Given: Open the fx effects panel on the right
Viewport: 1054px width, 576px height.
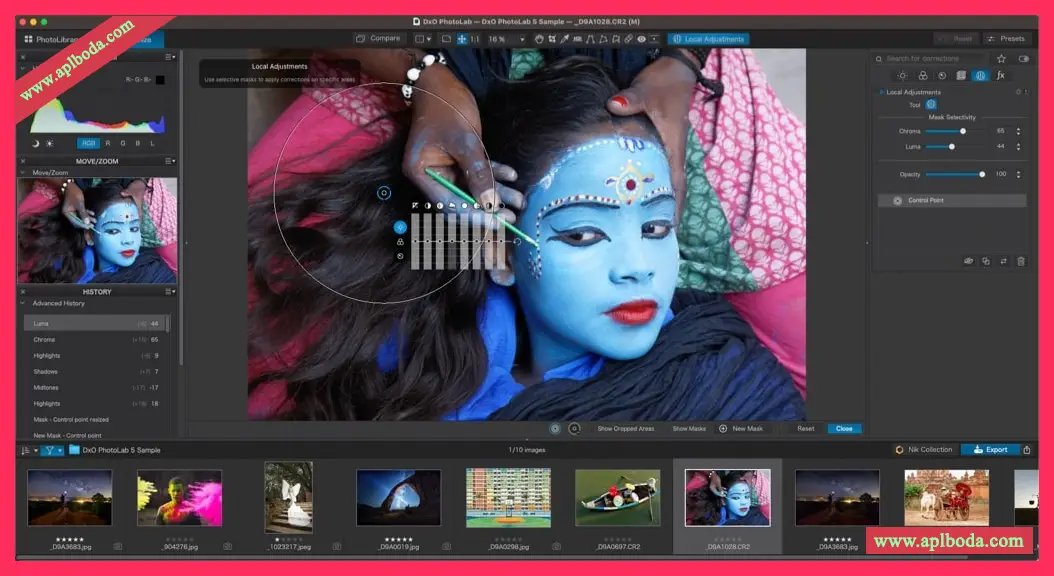Looking at the screenshot, I should [1000, 75].
